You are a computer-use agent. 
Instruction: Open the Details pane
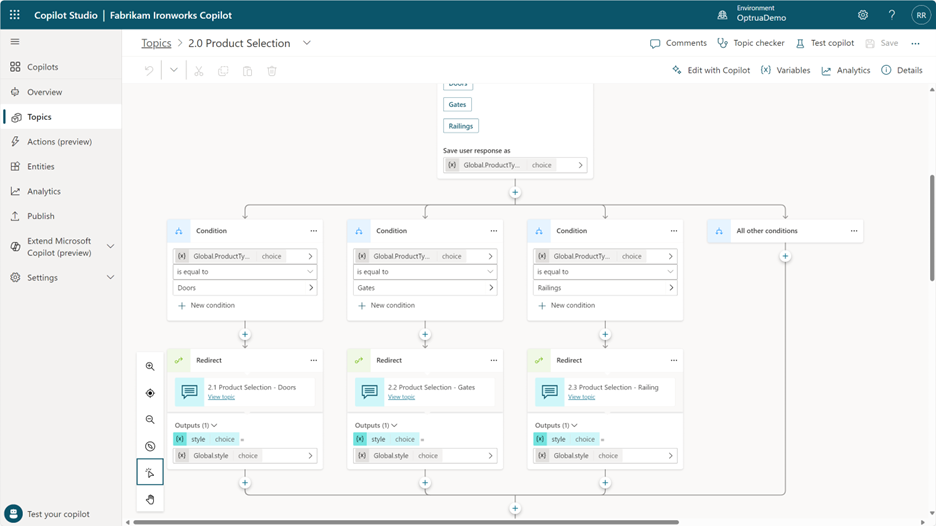point(902,70)
